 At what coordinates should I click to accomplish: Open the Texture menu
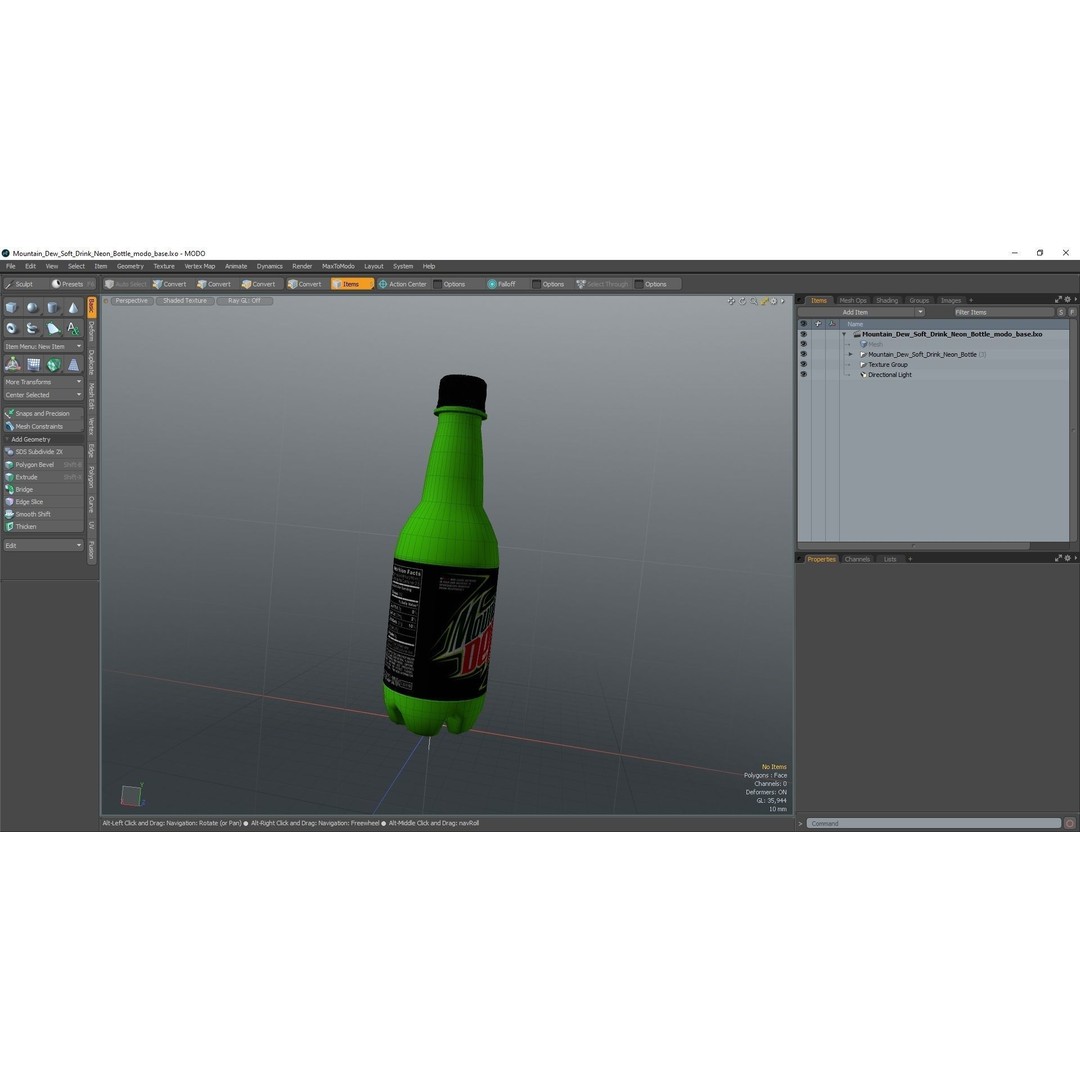coord(164,267)
